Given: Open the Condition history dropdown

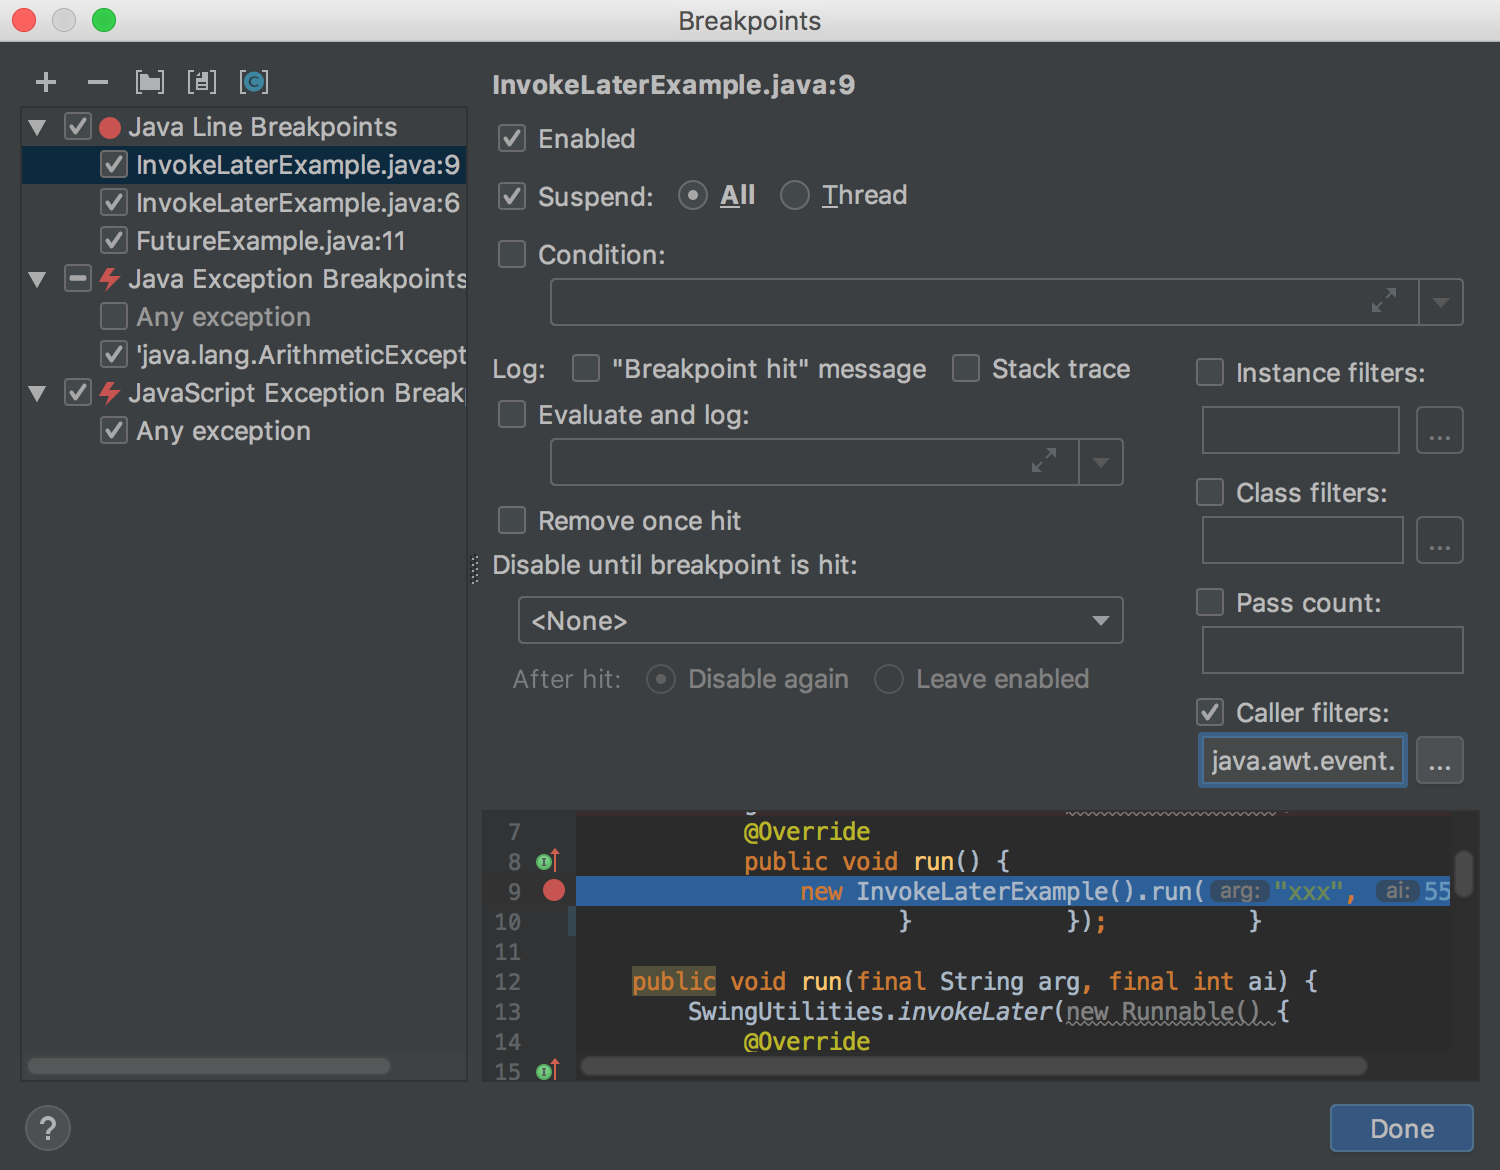Looking at the screenshot, I should click(1441, 302).
